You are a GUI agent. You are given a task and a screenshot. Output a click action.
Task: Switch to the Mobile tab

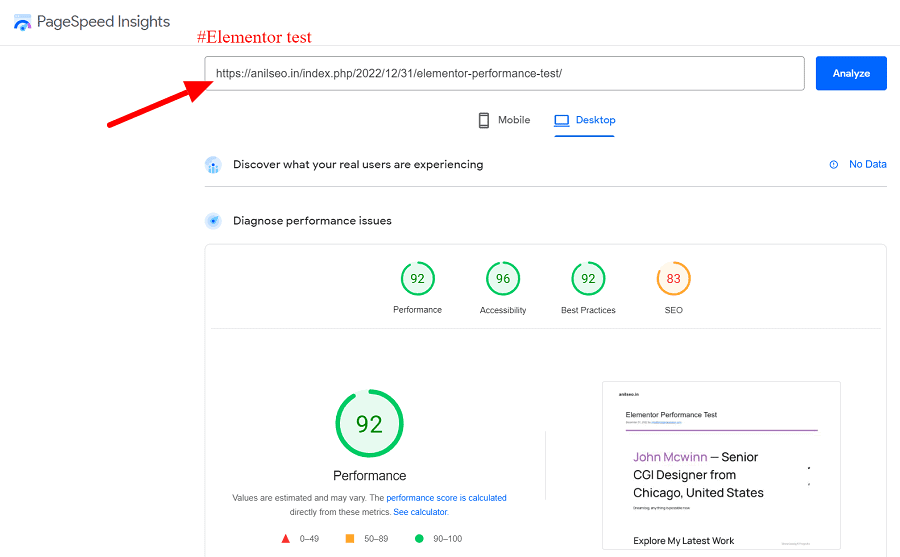pyautogui.click(x=504, y=120)
